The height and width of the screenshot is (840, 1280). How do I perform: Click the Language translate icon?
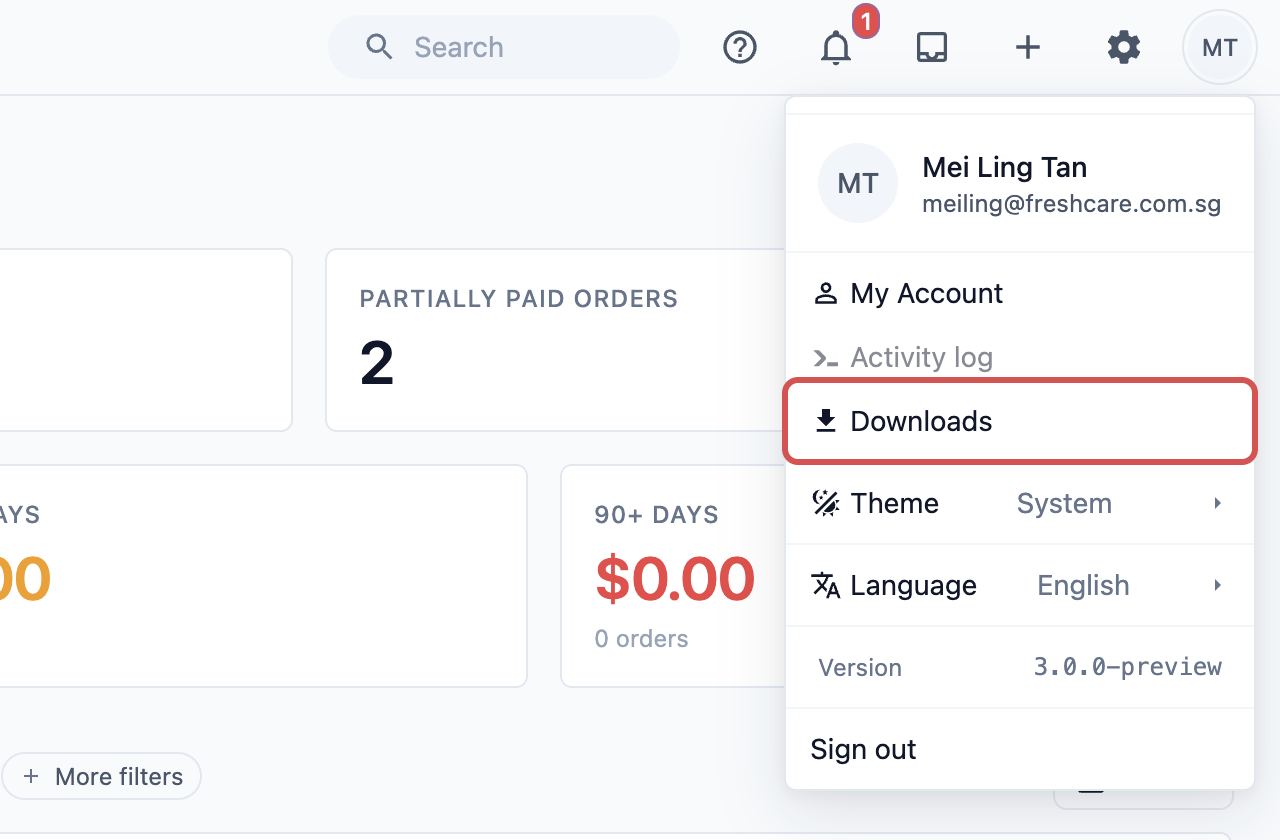click(825, 585)
